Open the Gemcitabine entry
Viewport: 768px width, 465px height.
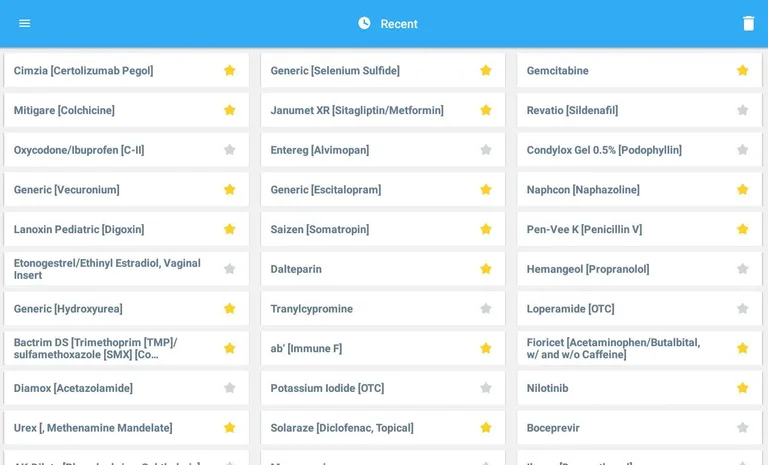[640, 71]
